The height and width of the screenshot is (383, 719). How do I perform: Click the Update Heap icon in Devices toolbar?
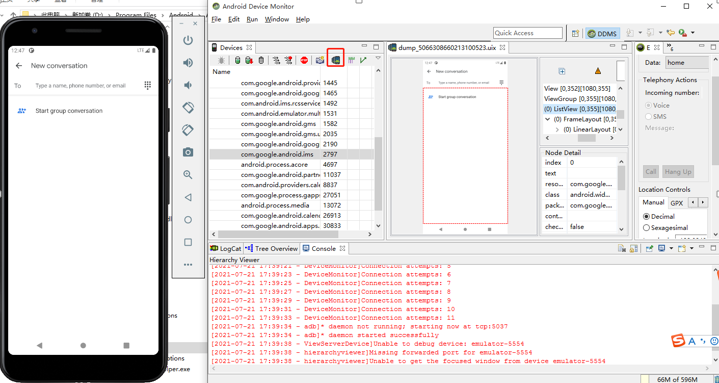tap(238, 60)
